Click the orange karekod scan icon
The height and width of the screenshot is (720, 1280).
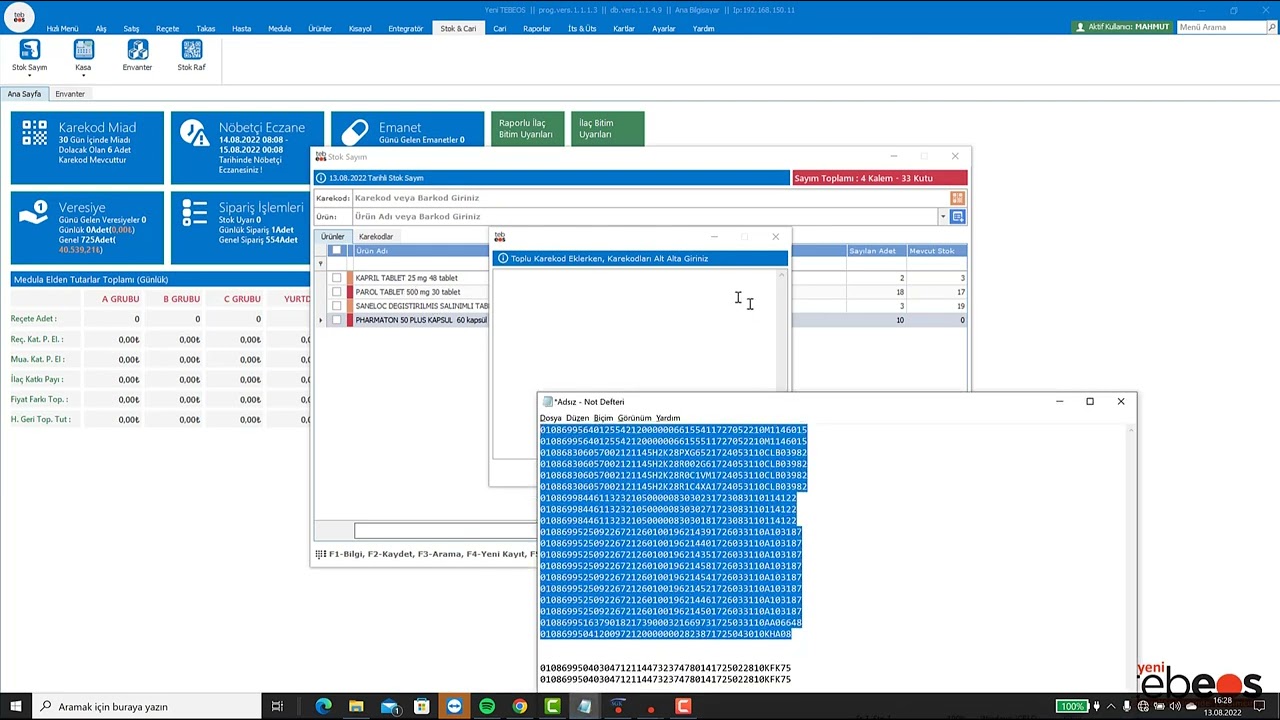pos(957,198)
